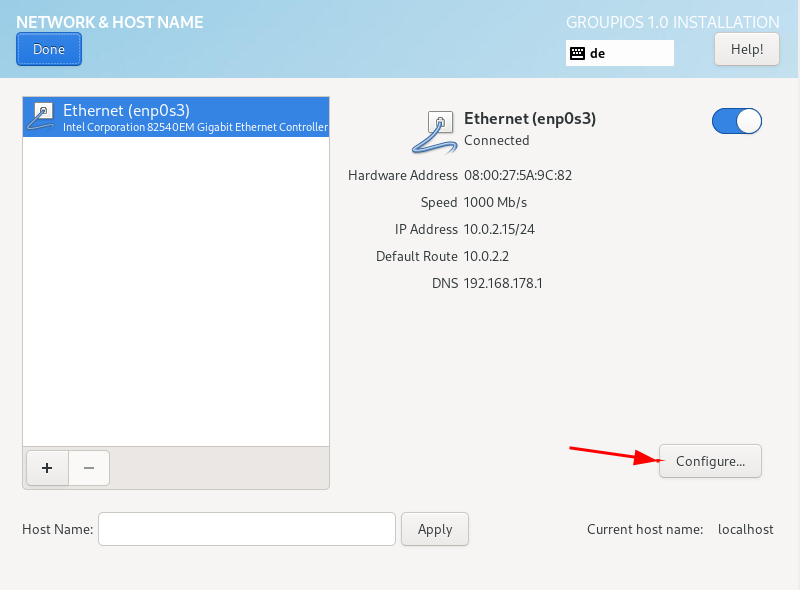Click the keyboard icon in the layout box
800x590 pixels.
pos(580,52)
